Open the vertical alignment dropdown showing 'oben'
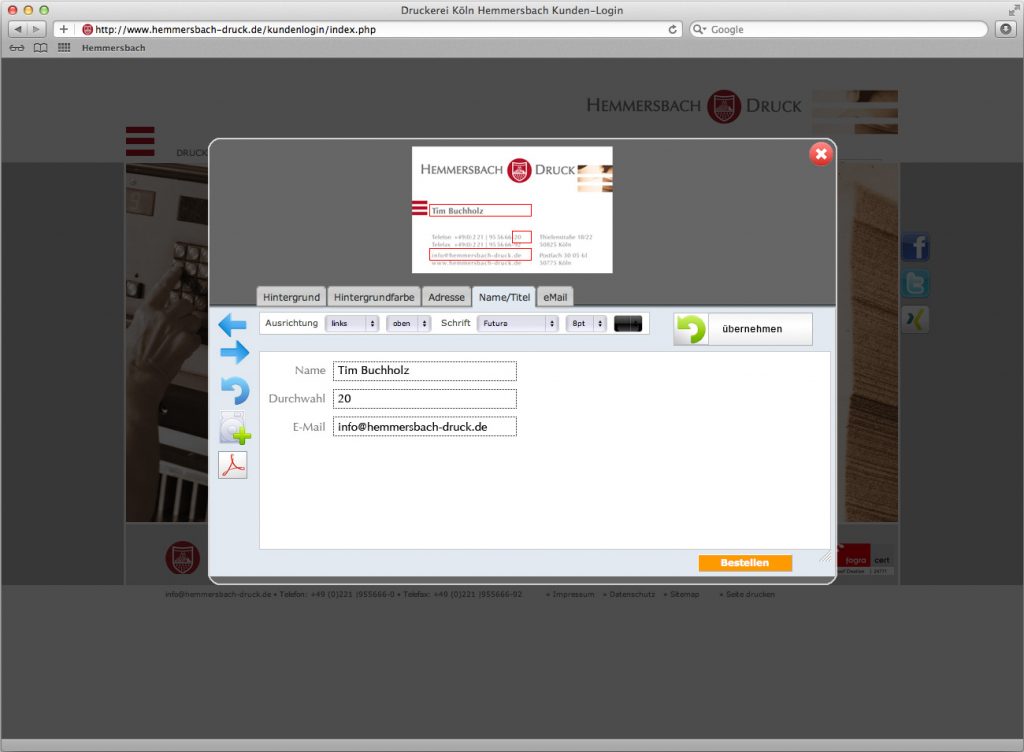Viewport: 1024px width, 752px height. 408,324
